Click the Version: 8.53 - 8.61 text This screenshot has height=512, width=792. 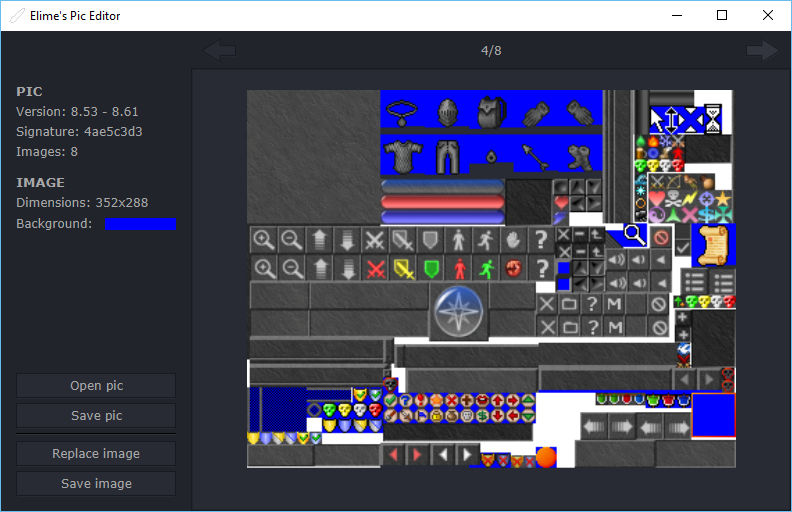pos(77,112)
